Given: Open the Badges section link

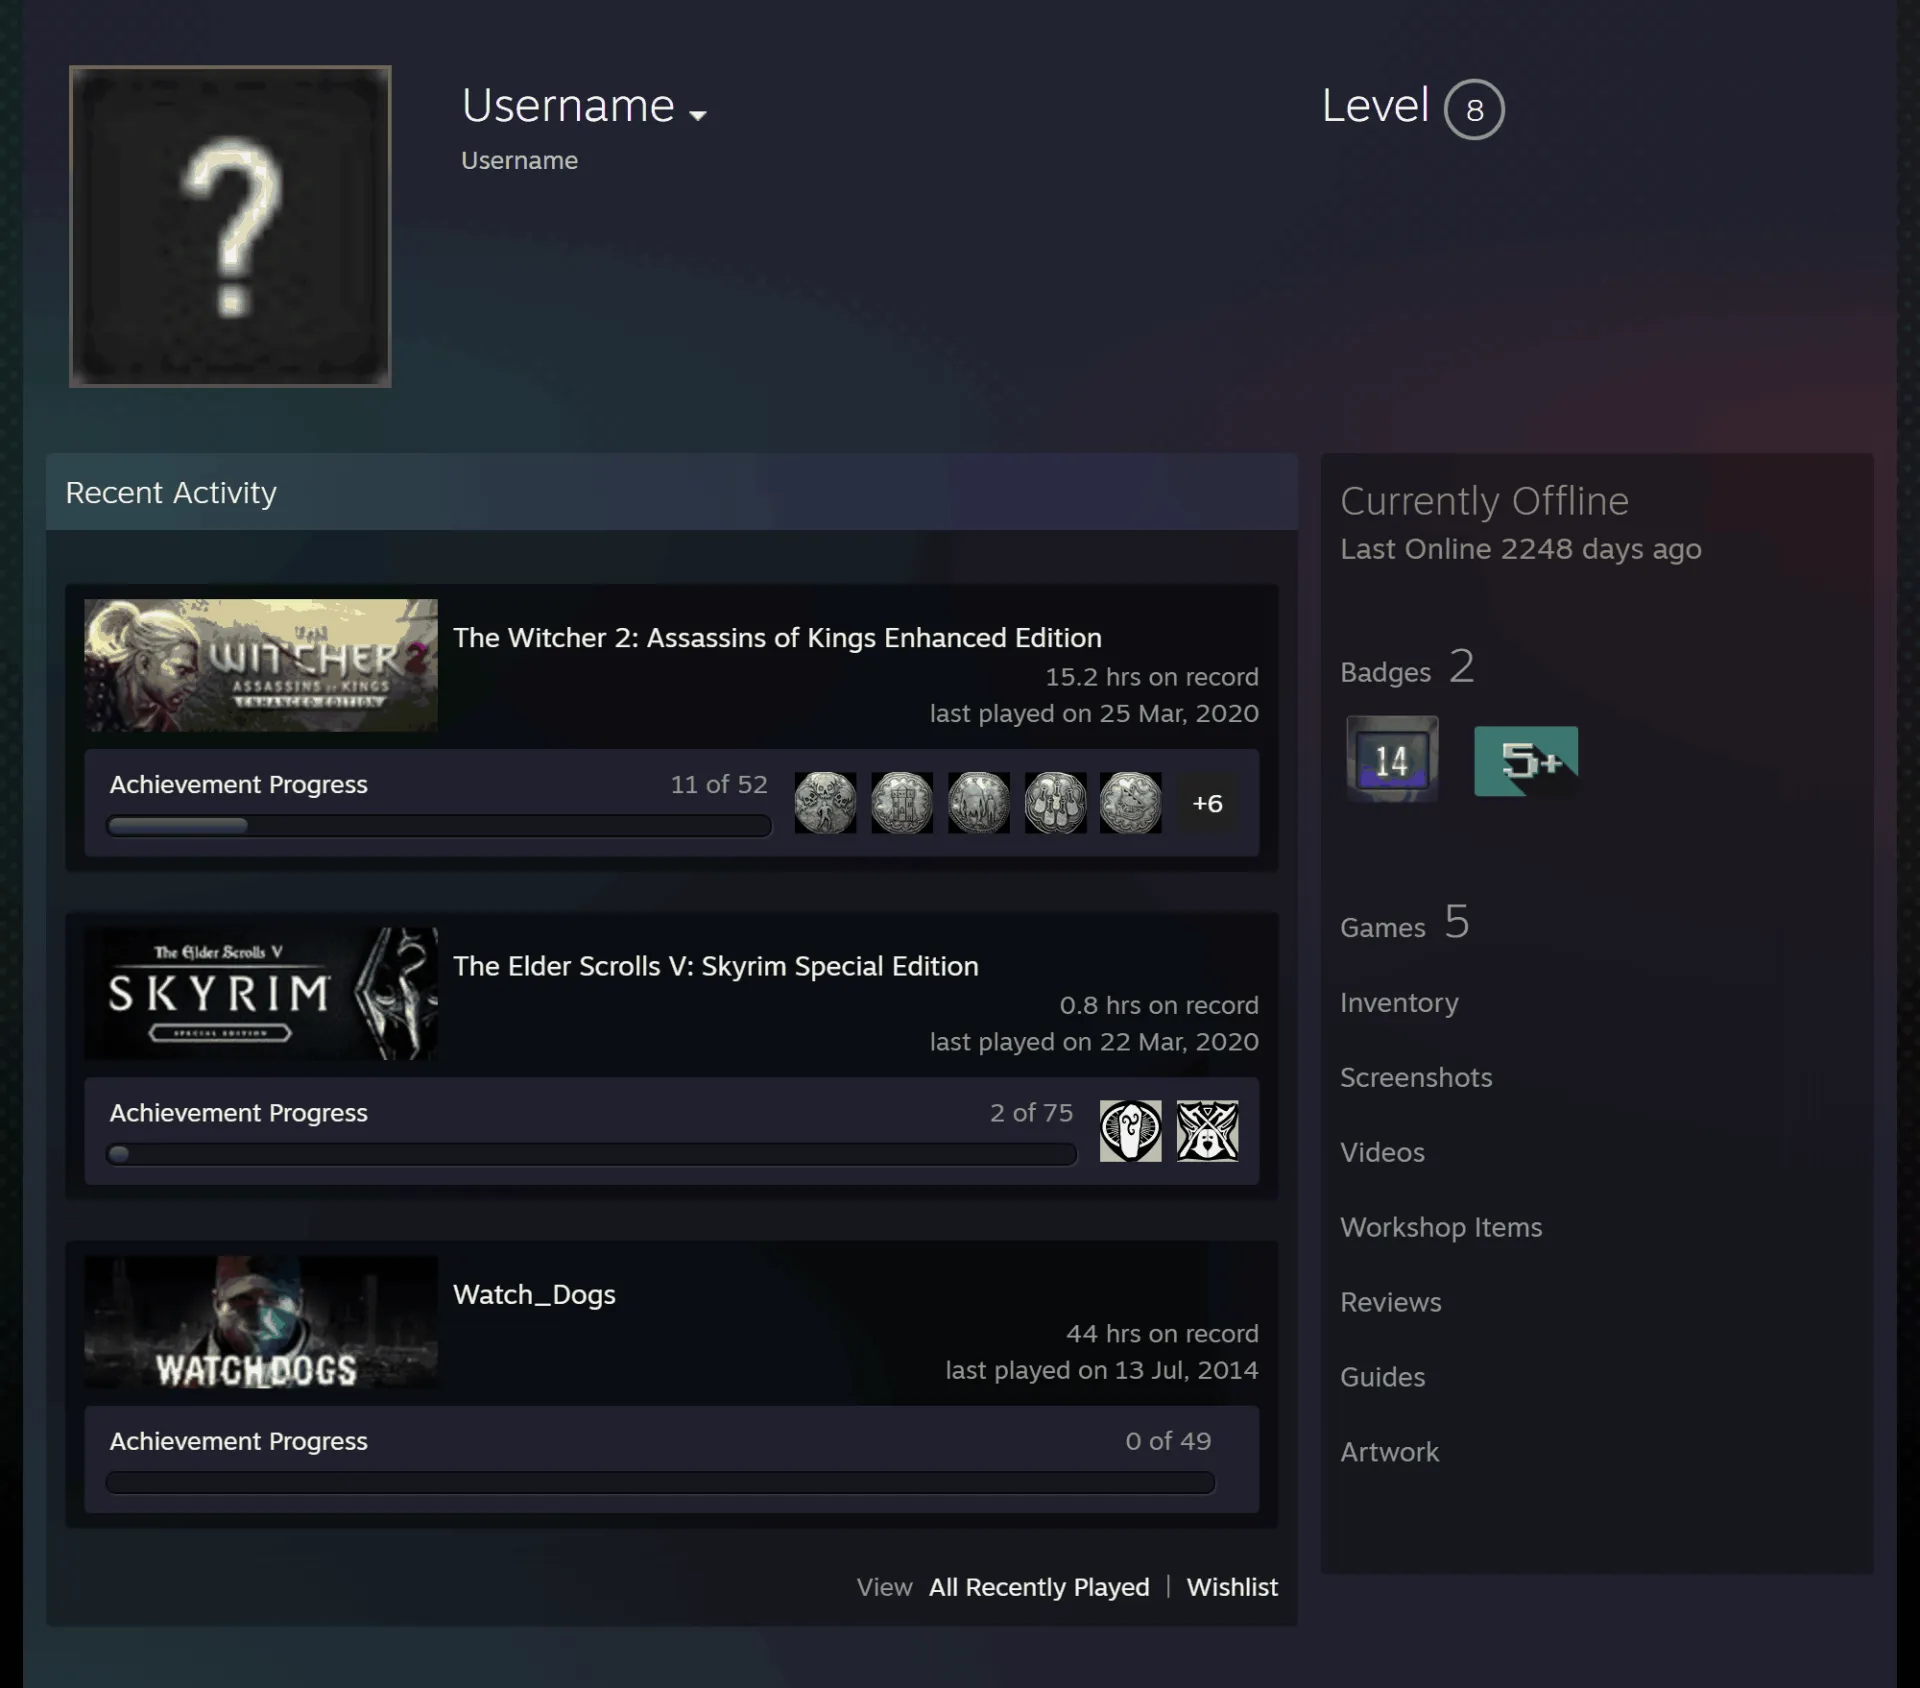Looking at the screenshot, I should point(1407,668).
